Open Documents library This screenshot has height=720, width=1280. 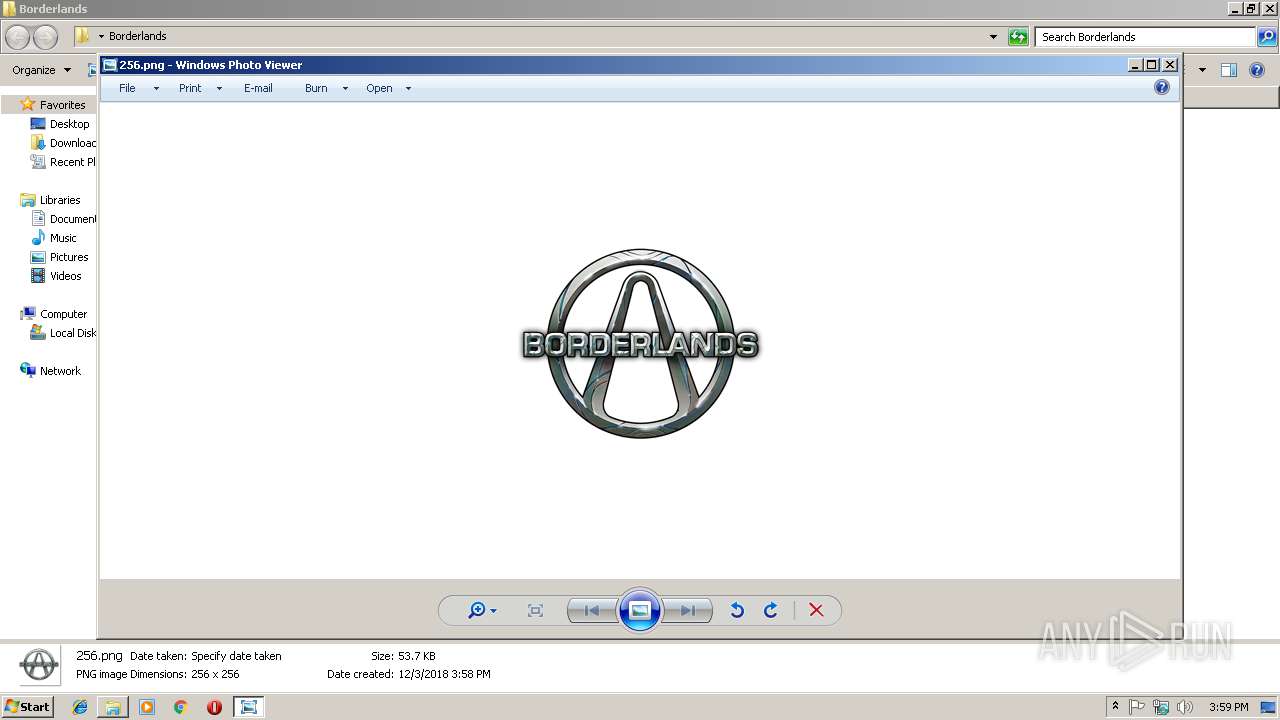tap(64, 219)
